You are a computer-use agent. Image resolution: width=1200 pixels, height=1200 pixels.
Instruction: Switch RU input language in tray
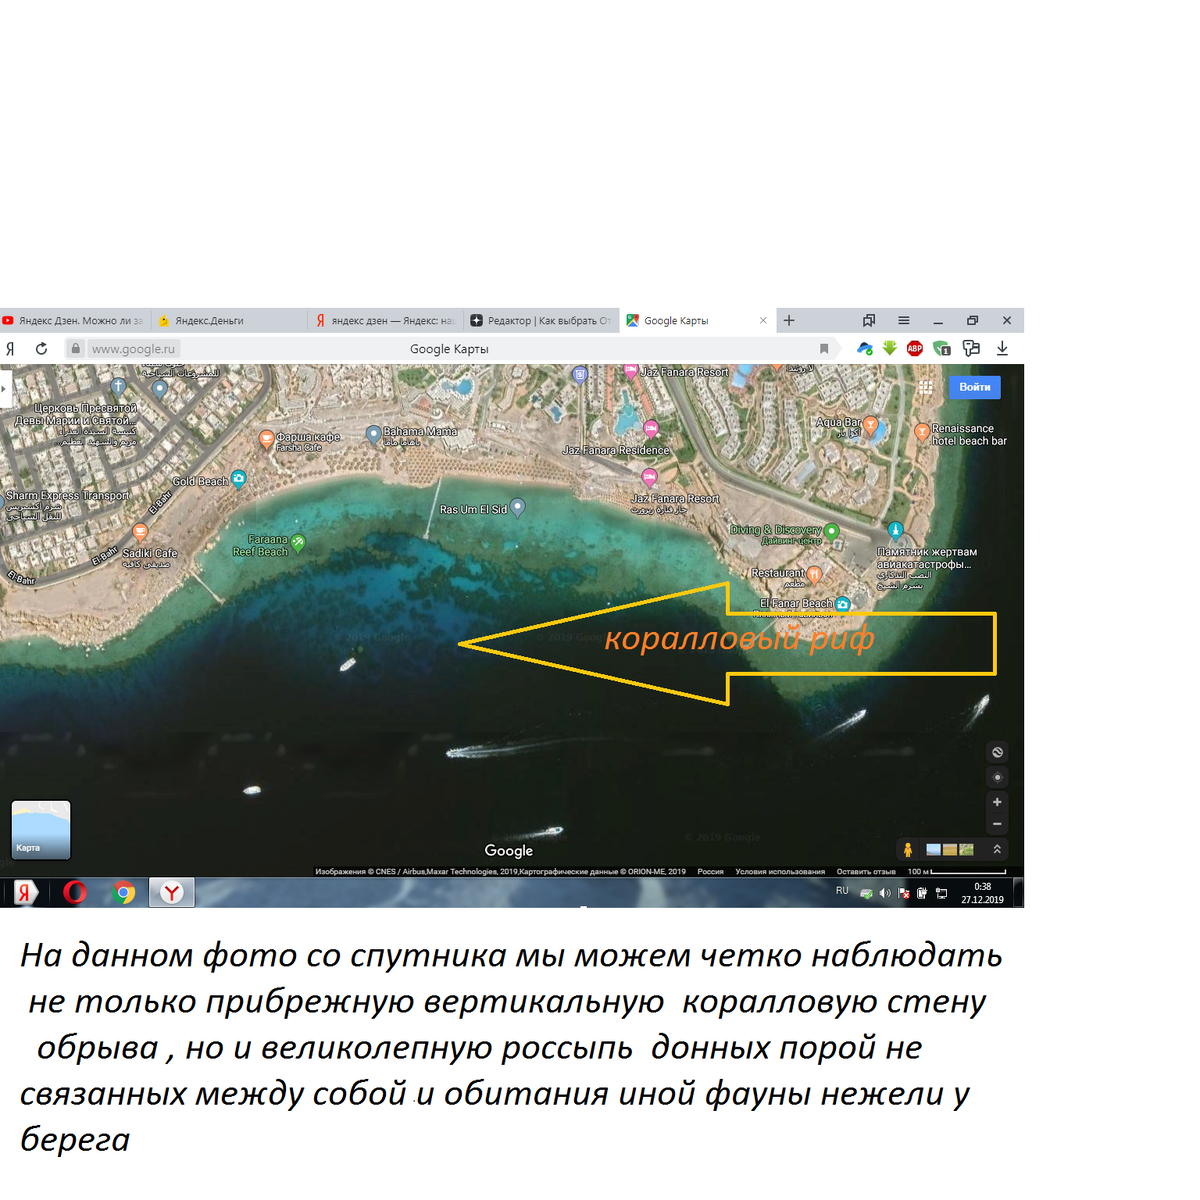pyautogui.click(x=842, y=891)
